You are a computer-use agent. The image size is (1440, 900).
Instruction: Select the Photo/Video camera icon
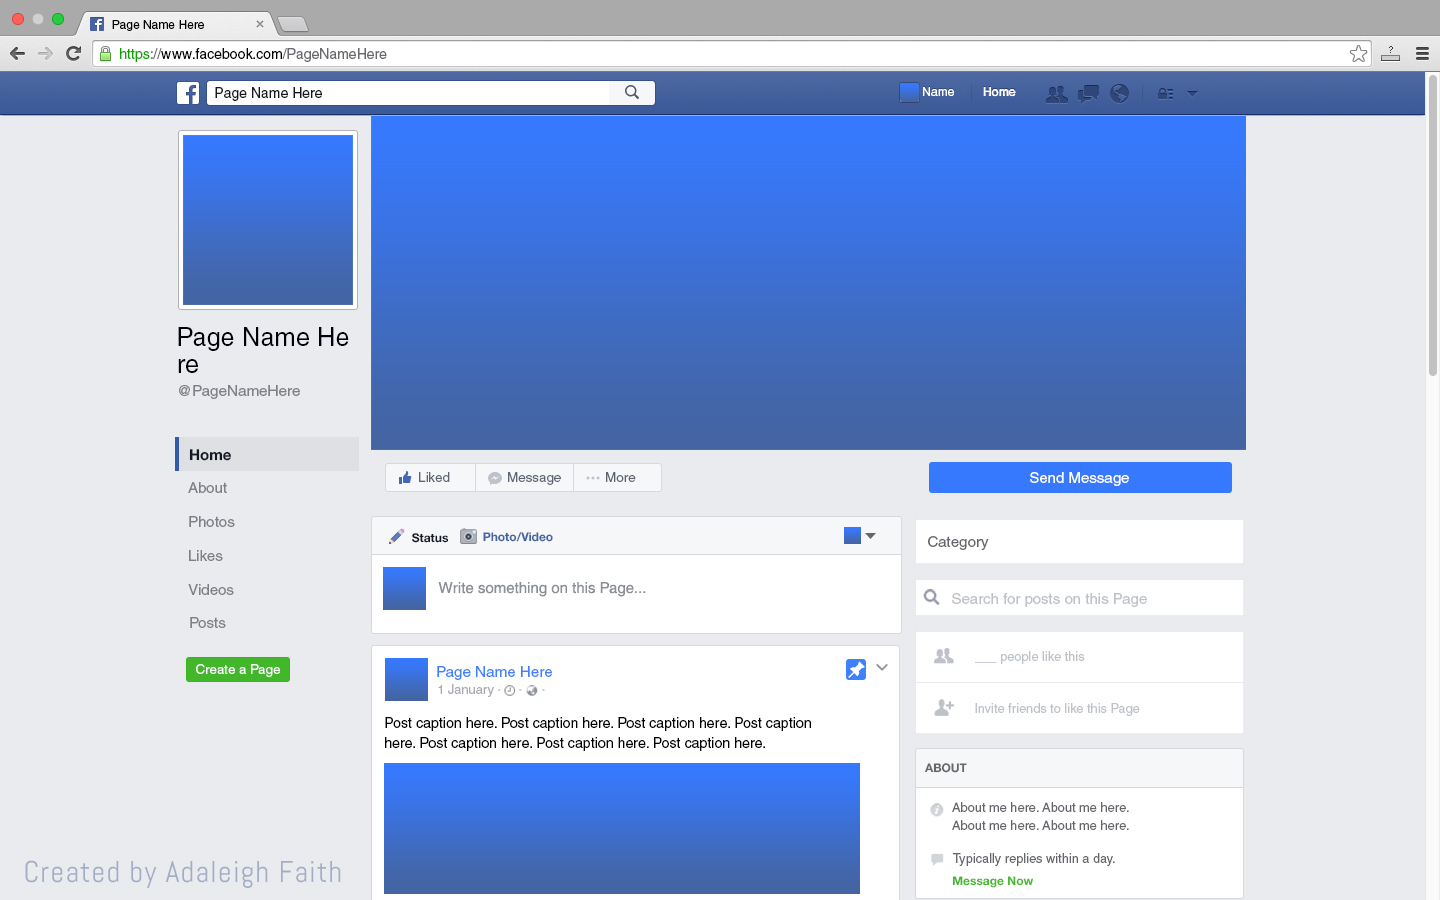[468, 536]
